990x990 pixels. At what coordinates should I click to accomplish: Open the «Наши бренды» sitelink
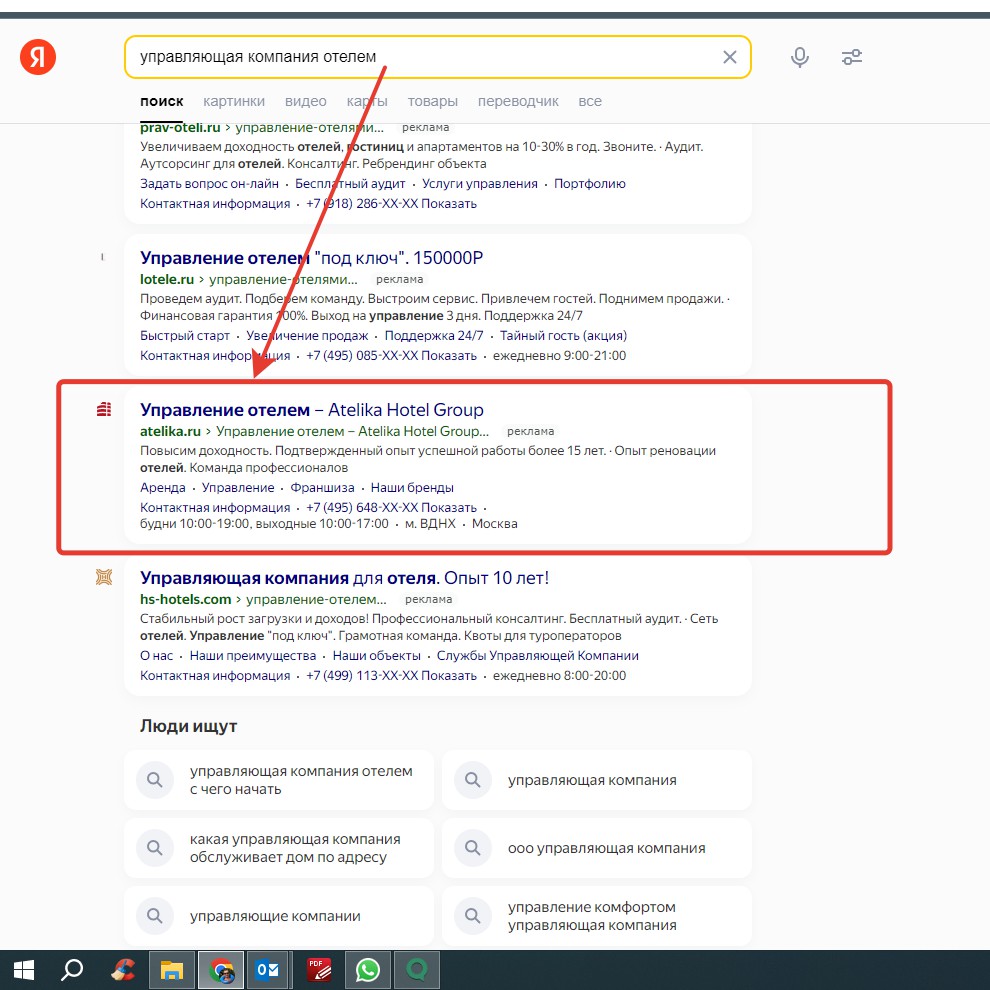pyautogui.click(x=412, y=487)
